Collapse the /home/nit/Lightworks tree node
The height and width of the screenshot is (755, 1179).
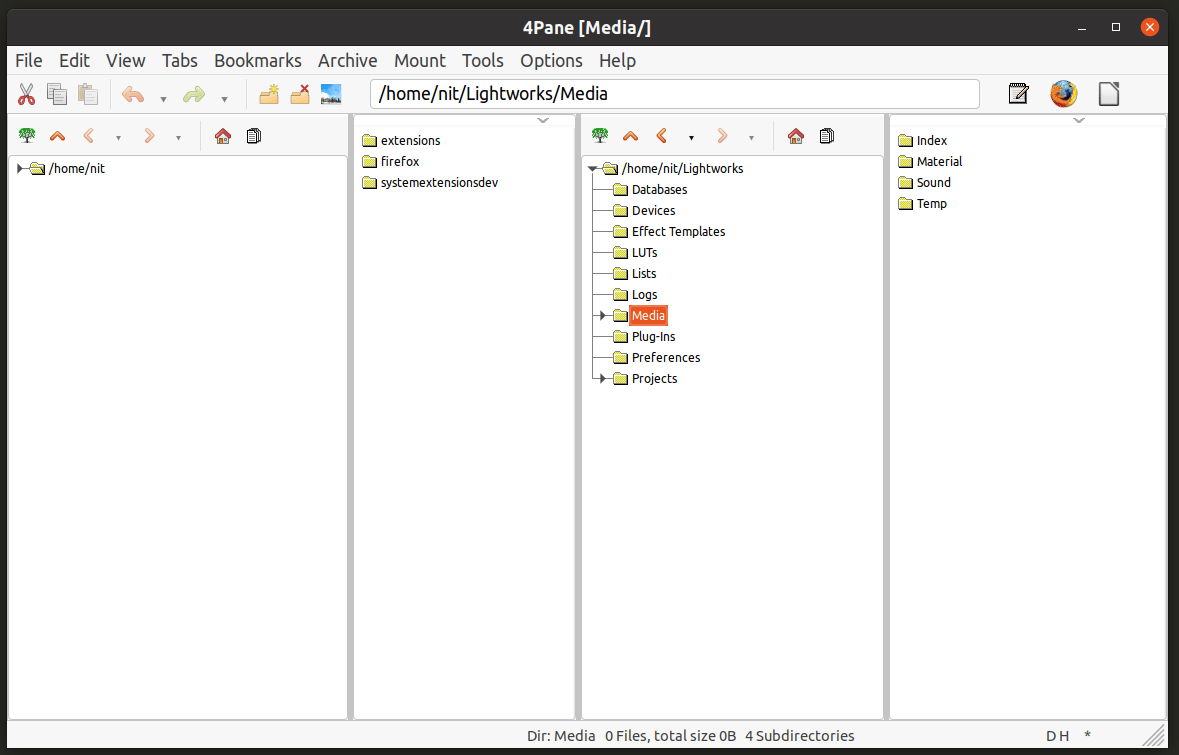tap(594, 168)
